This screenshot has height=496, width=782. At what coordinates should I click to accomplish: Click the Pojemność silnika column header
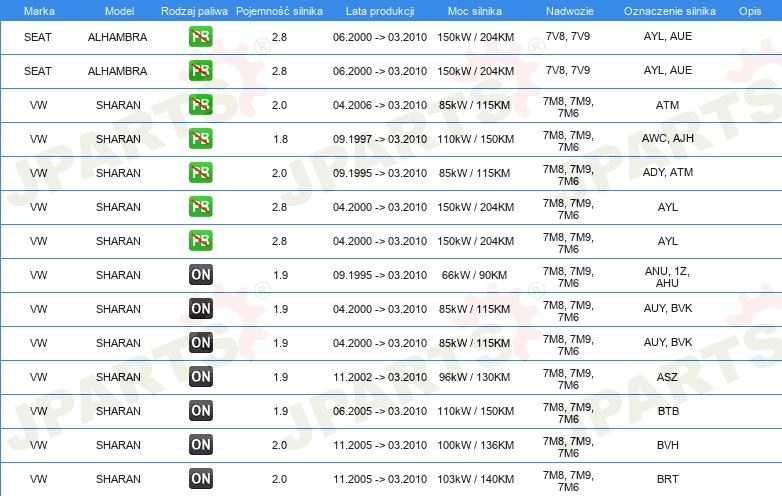pos(279,11)
